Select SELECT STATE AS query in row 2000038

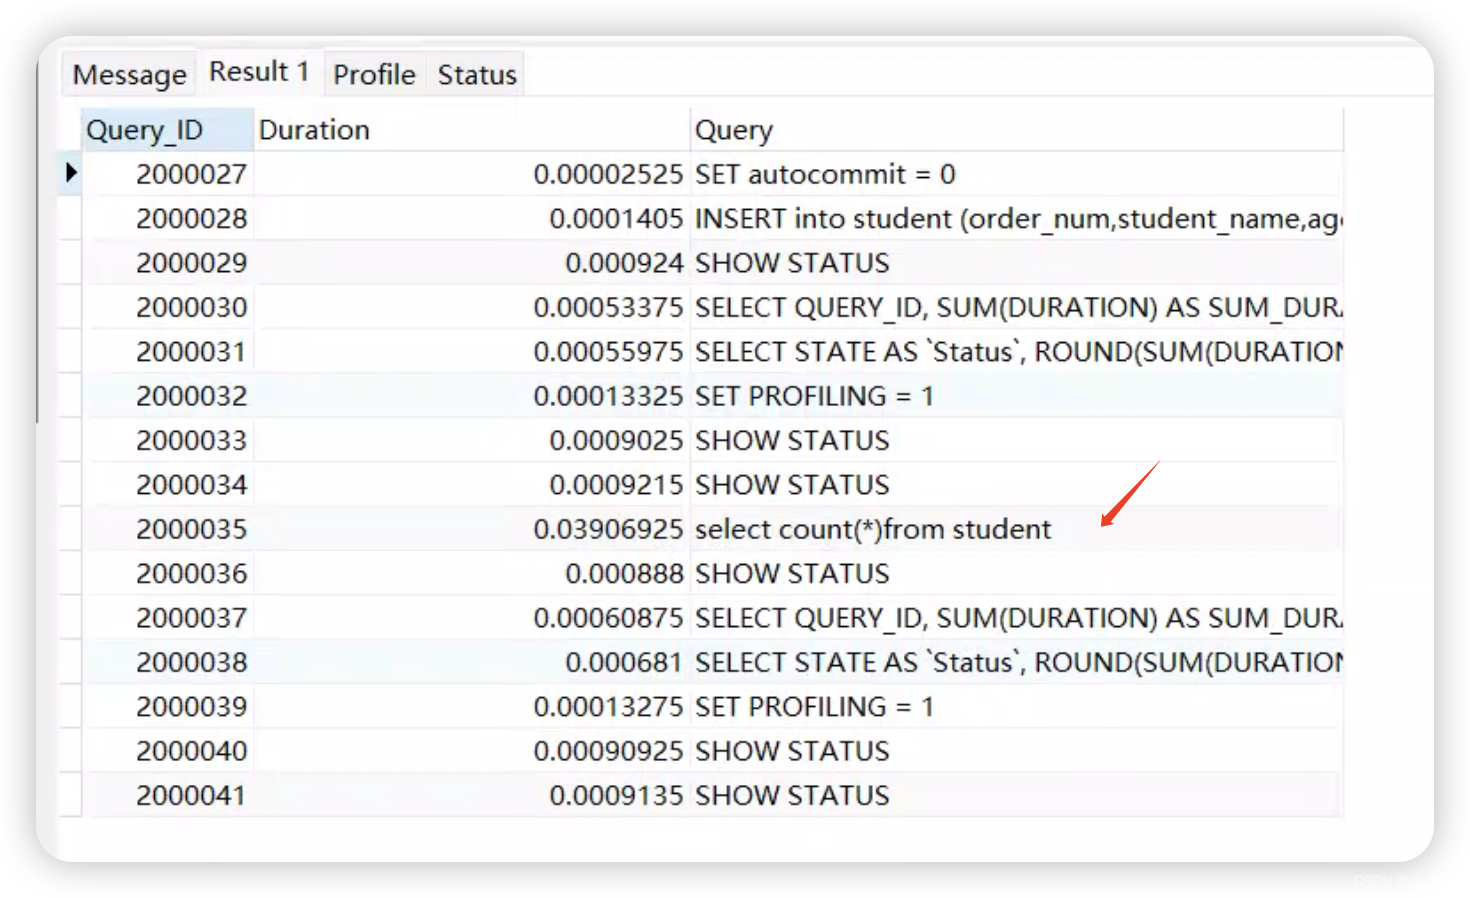click(x=1018, y=662)
